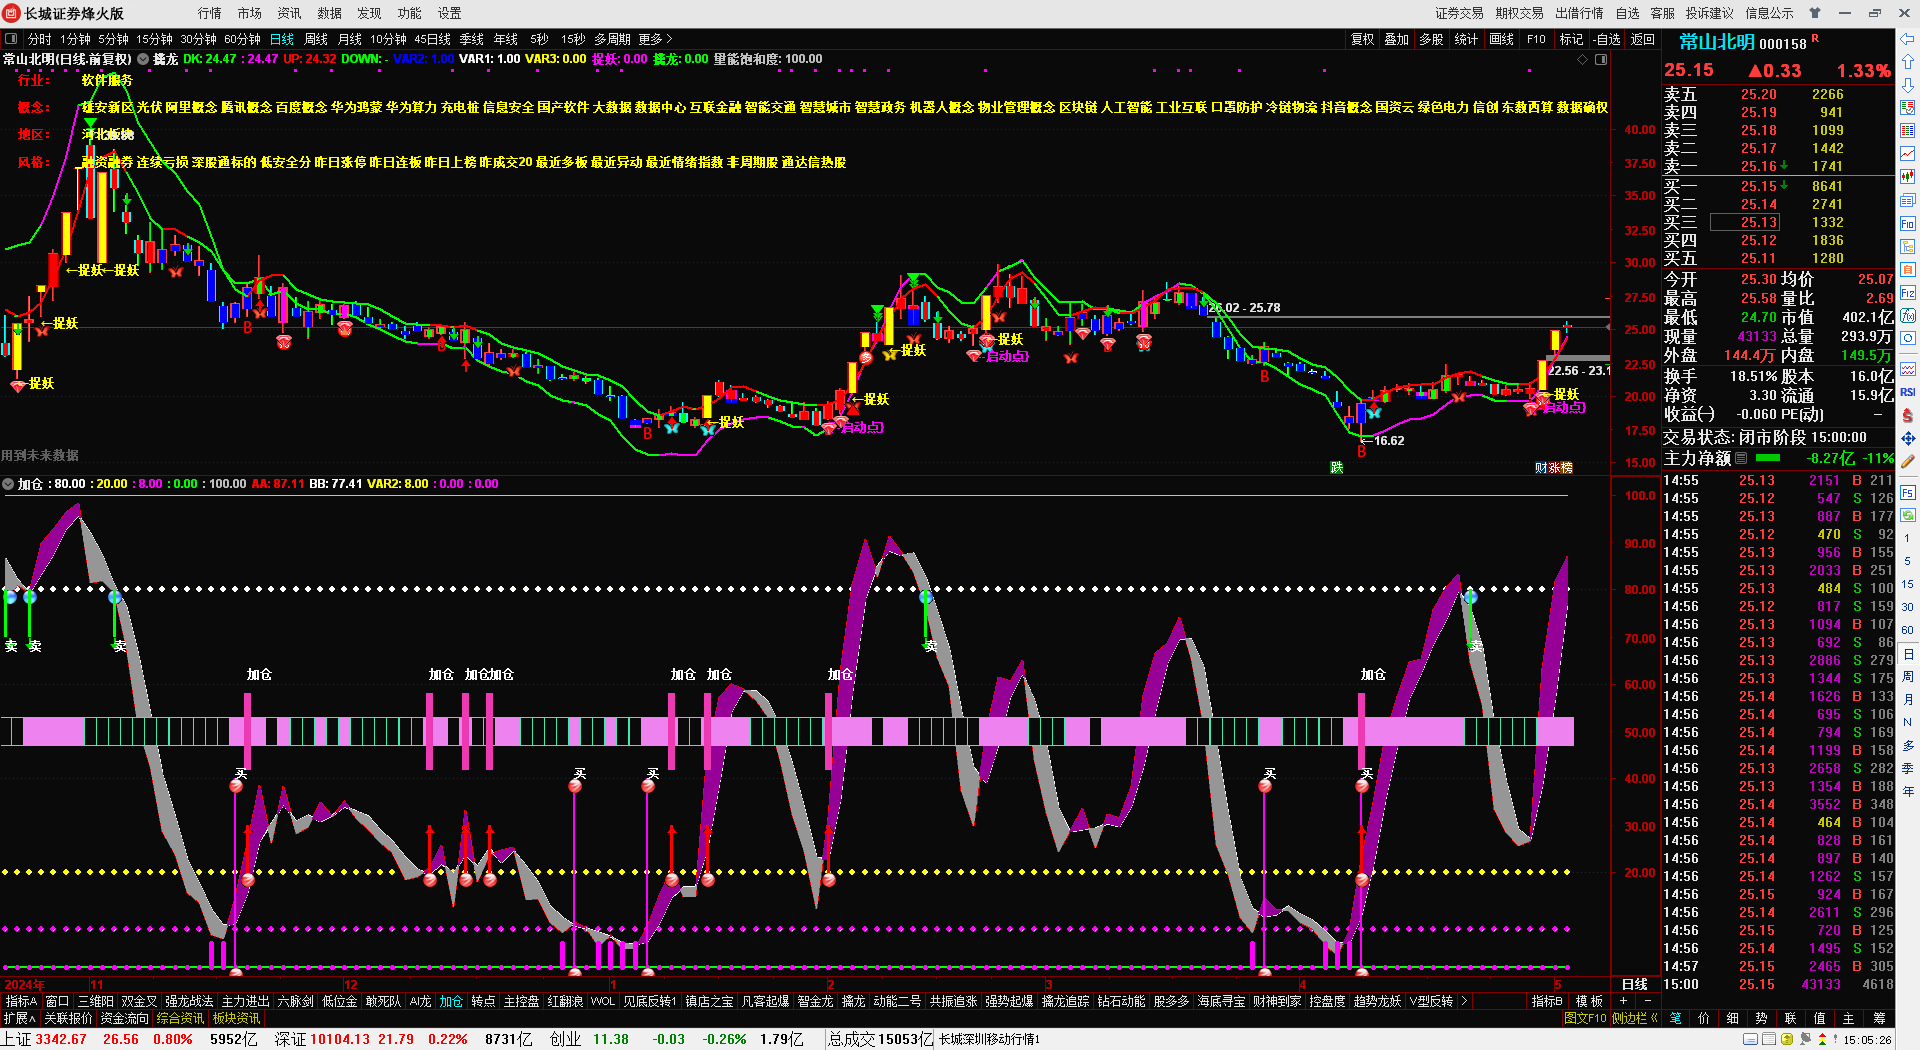The height and width of the screenshot is (1050, 1920).
Task: Open the orange '自' watchlist sidebar icon
Action: tap(1908, 270)
